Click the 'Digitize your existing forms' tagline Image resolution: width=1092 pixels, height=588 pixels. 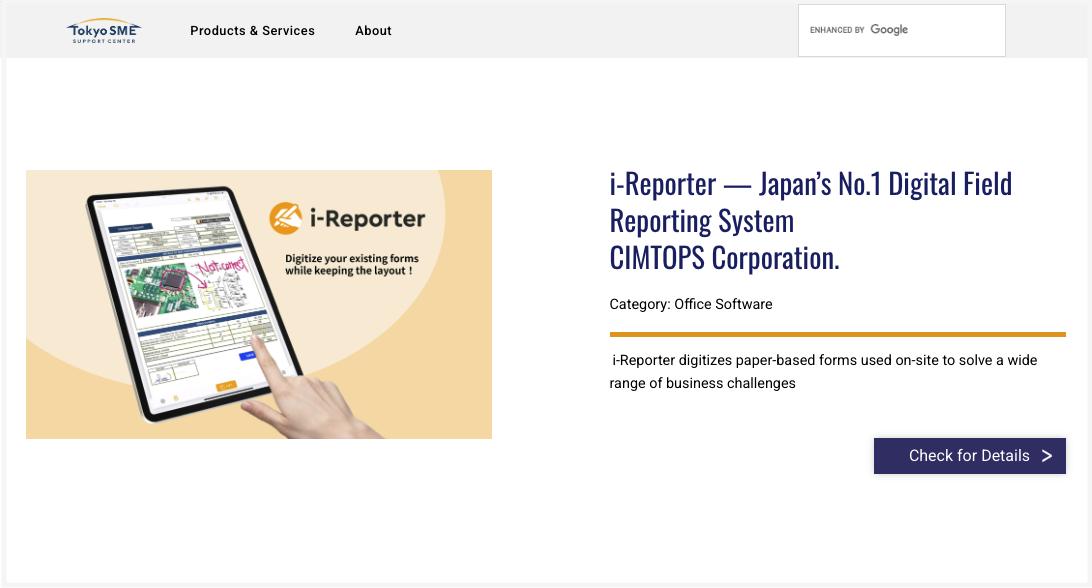[x=349, y=264]
